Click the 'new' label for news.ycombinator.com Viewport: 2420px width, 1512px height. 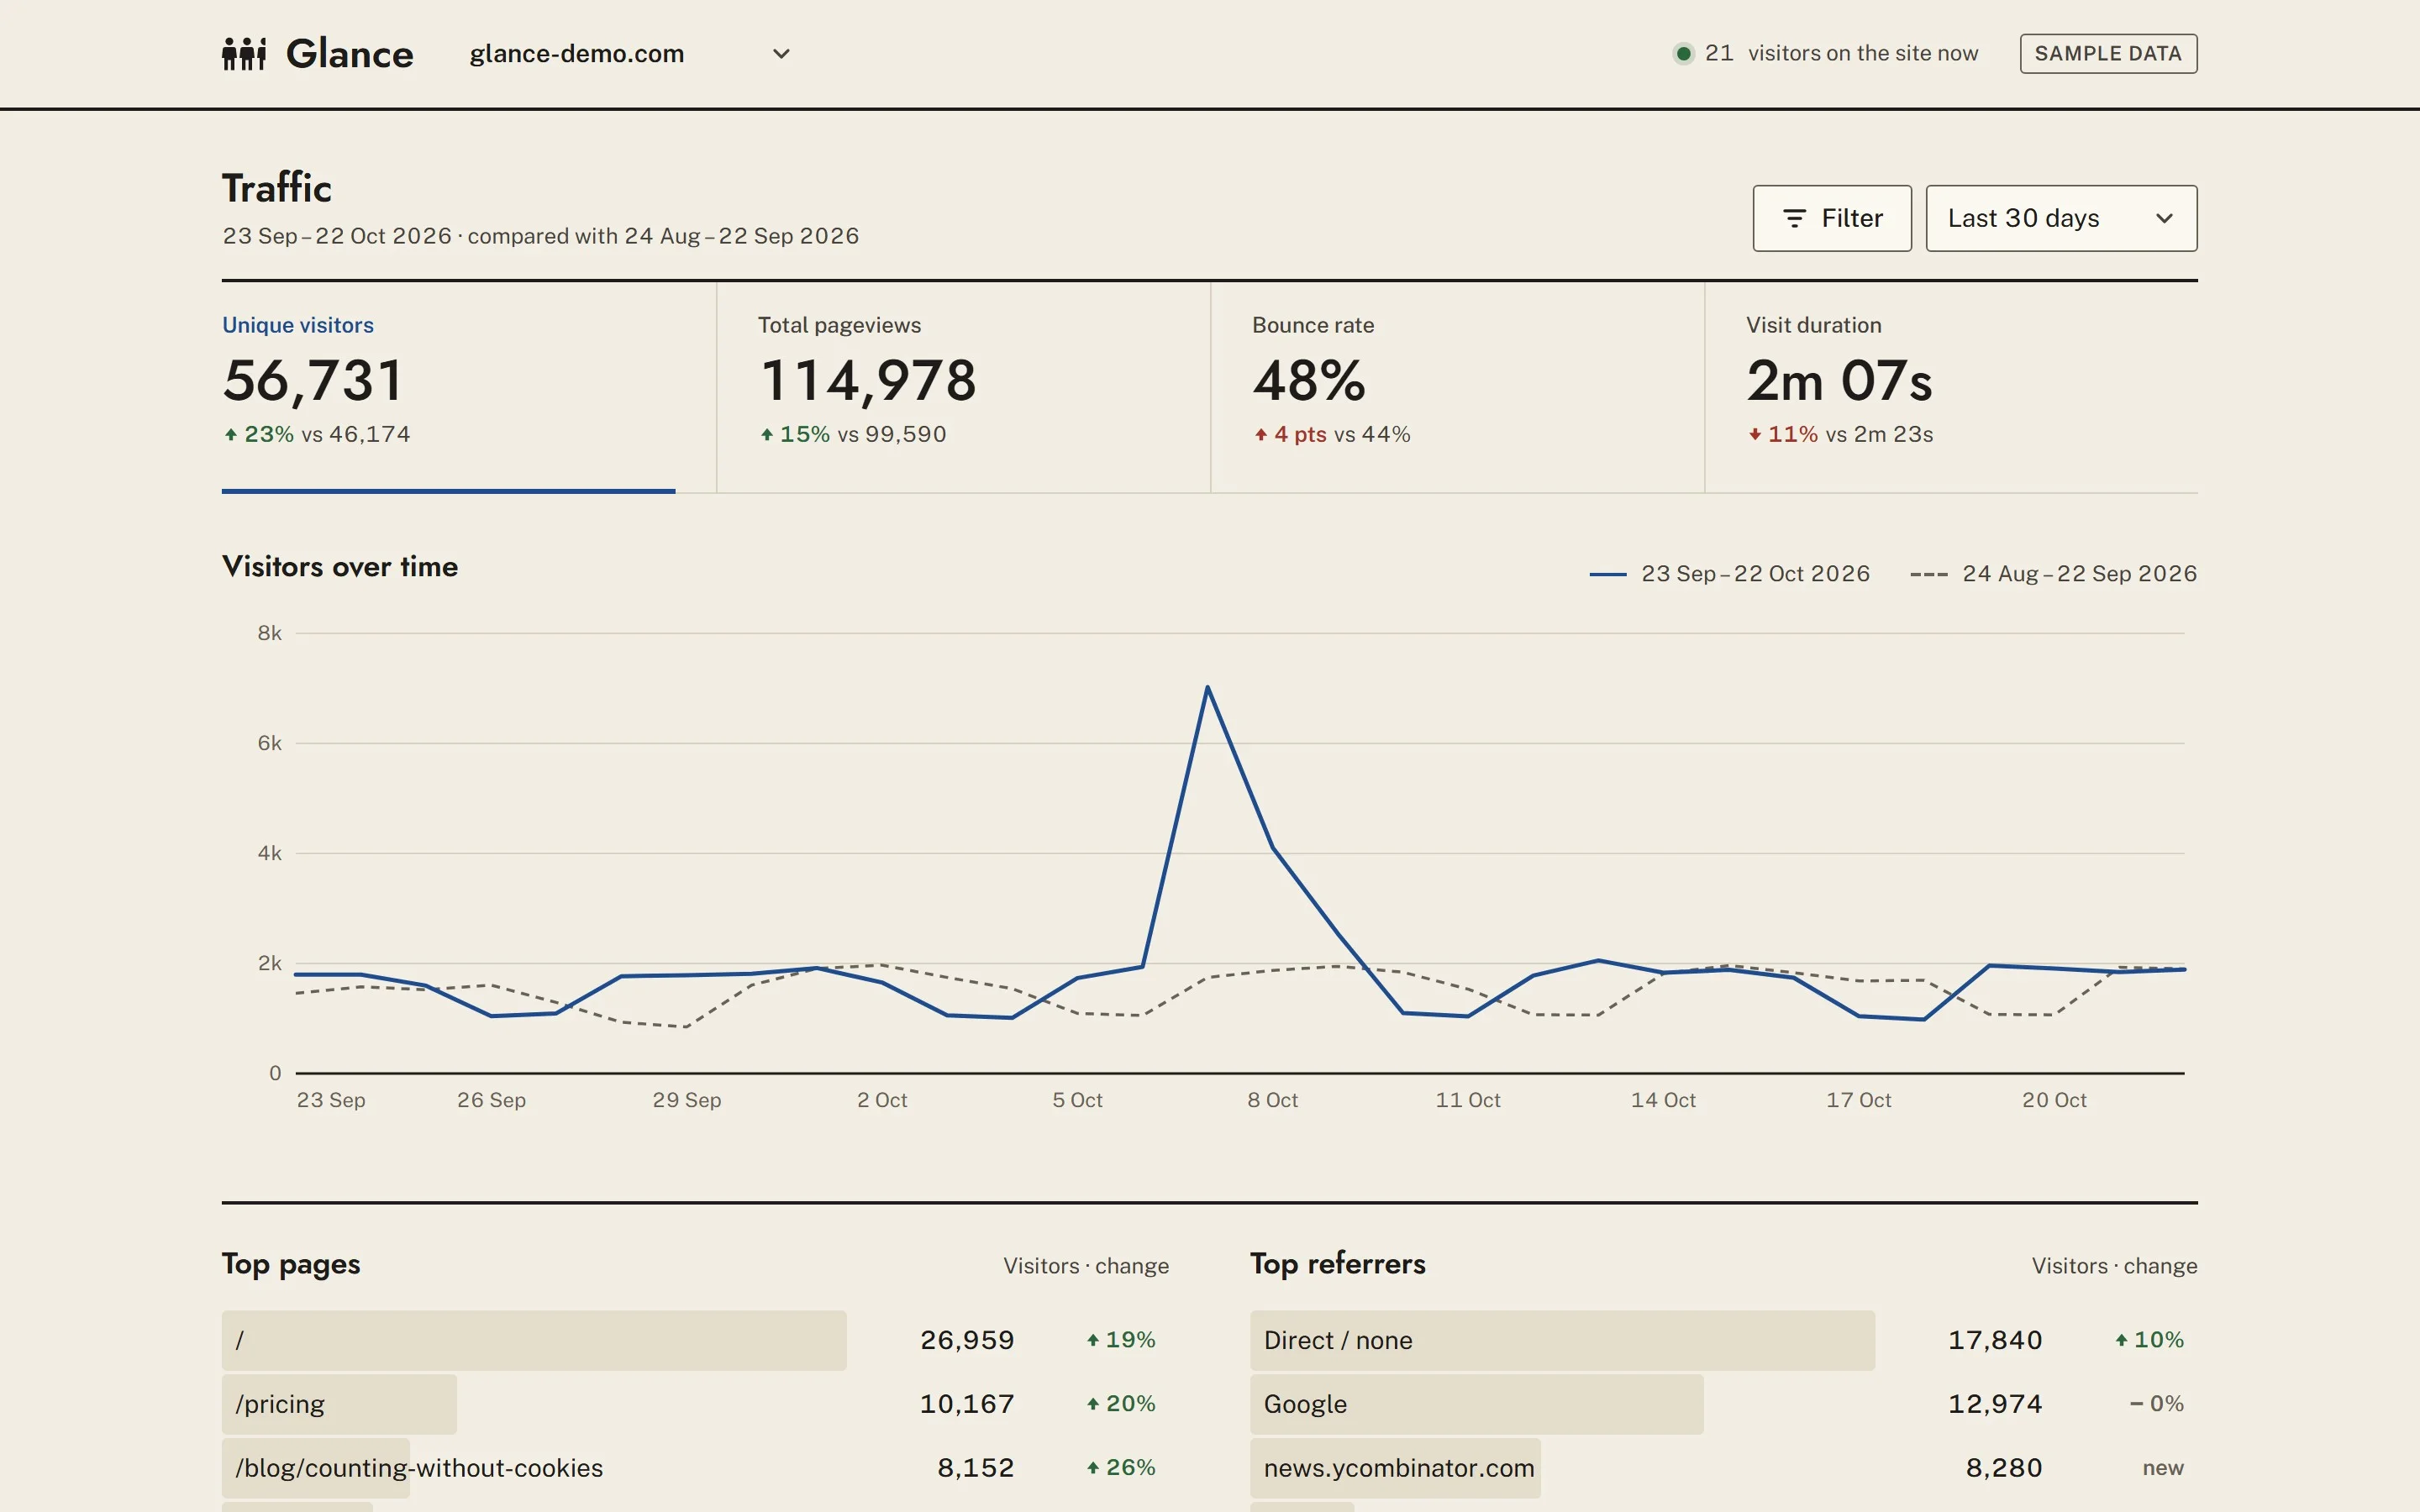click(x=2163, y=1468)
